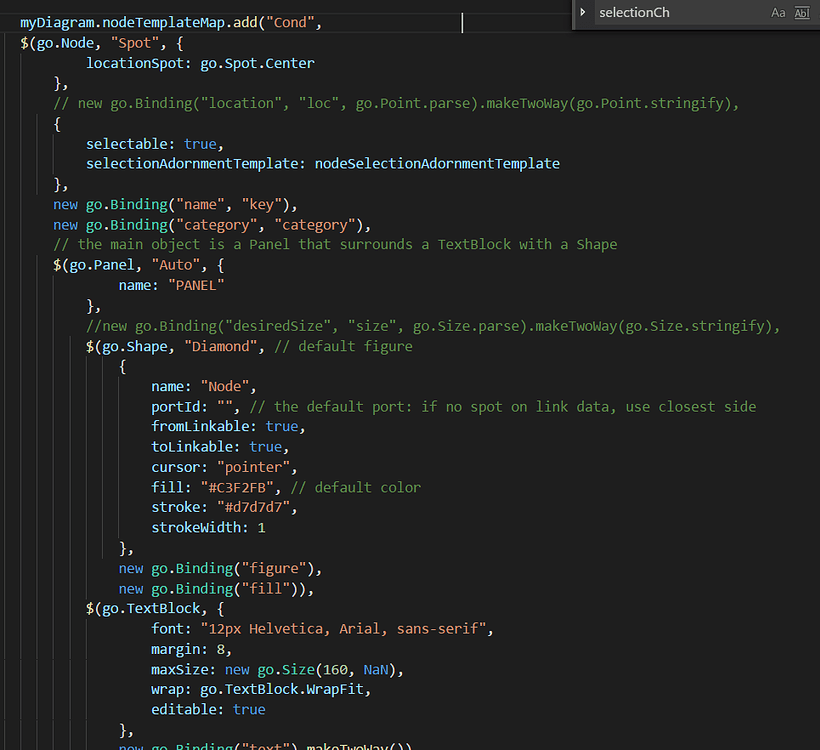
Task: Toggle the match case Aa icon
Action: pyautogui.click(x=777, y=13)
